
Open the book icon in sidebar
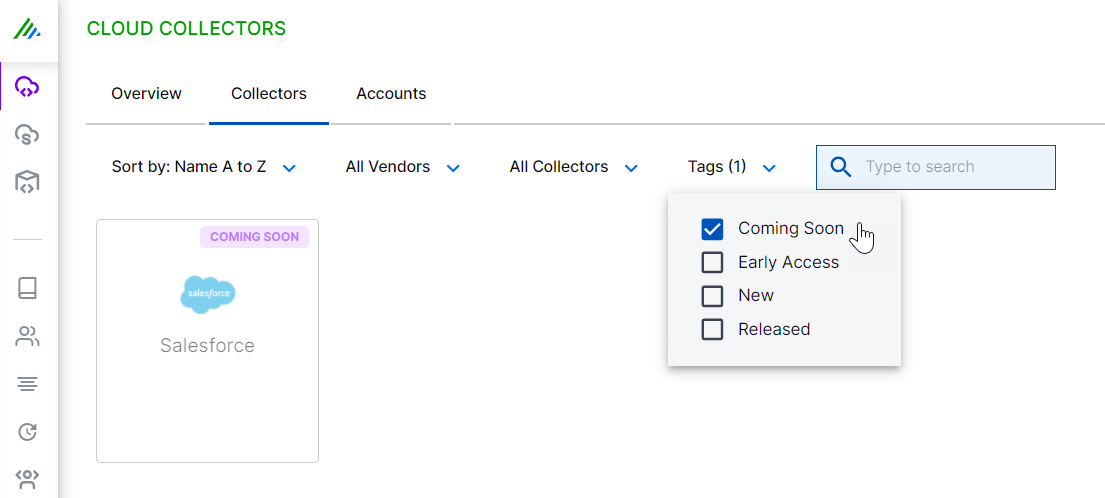pos(27,288)
